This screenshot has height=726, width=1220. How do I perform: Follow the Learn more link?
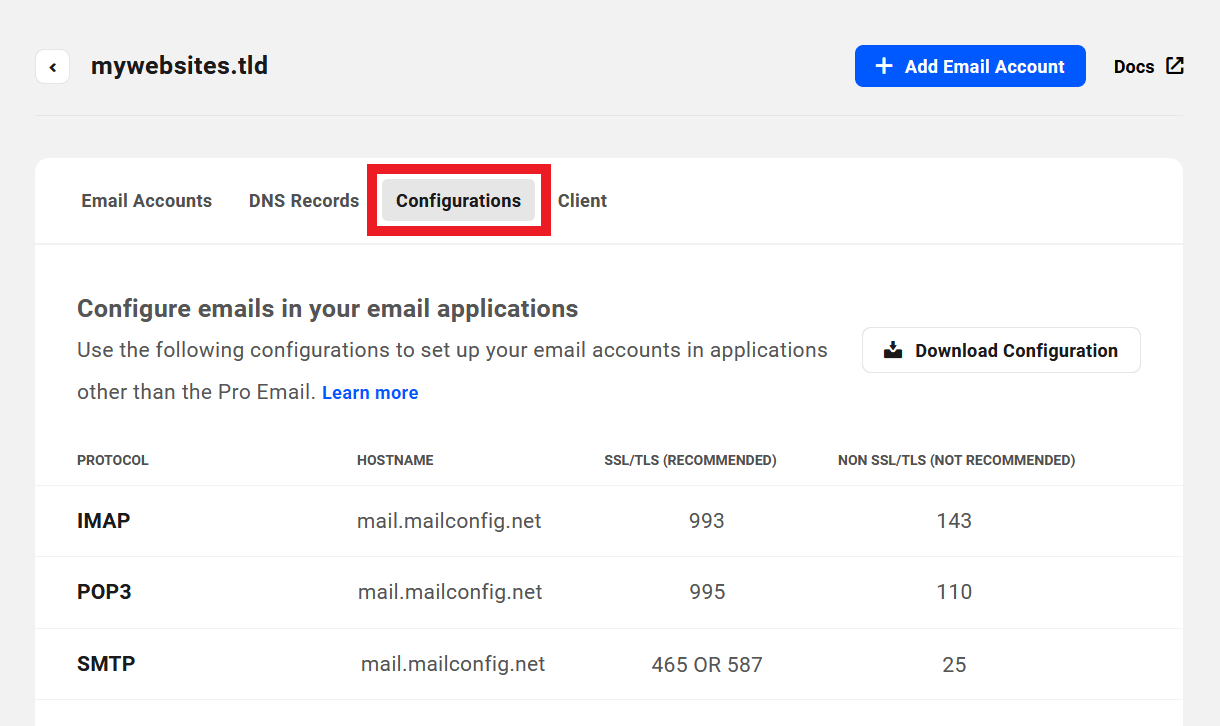coord(370,393)
